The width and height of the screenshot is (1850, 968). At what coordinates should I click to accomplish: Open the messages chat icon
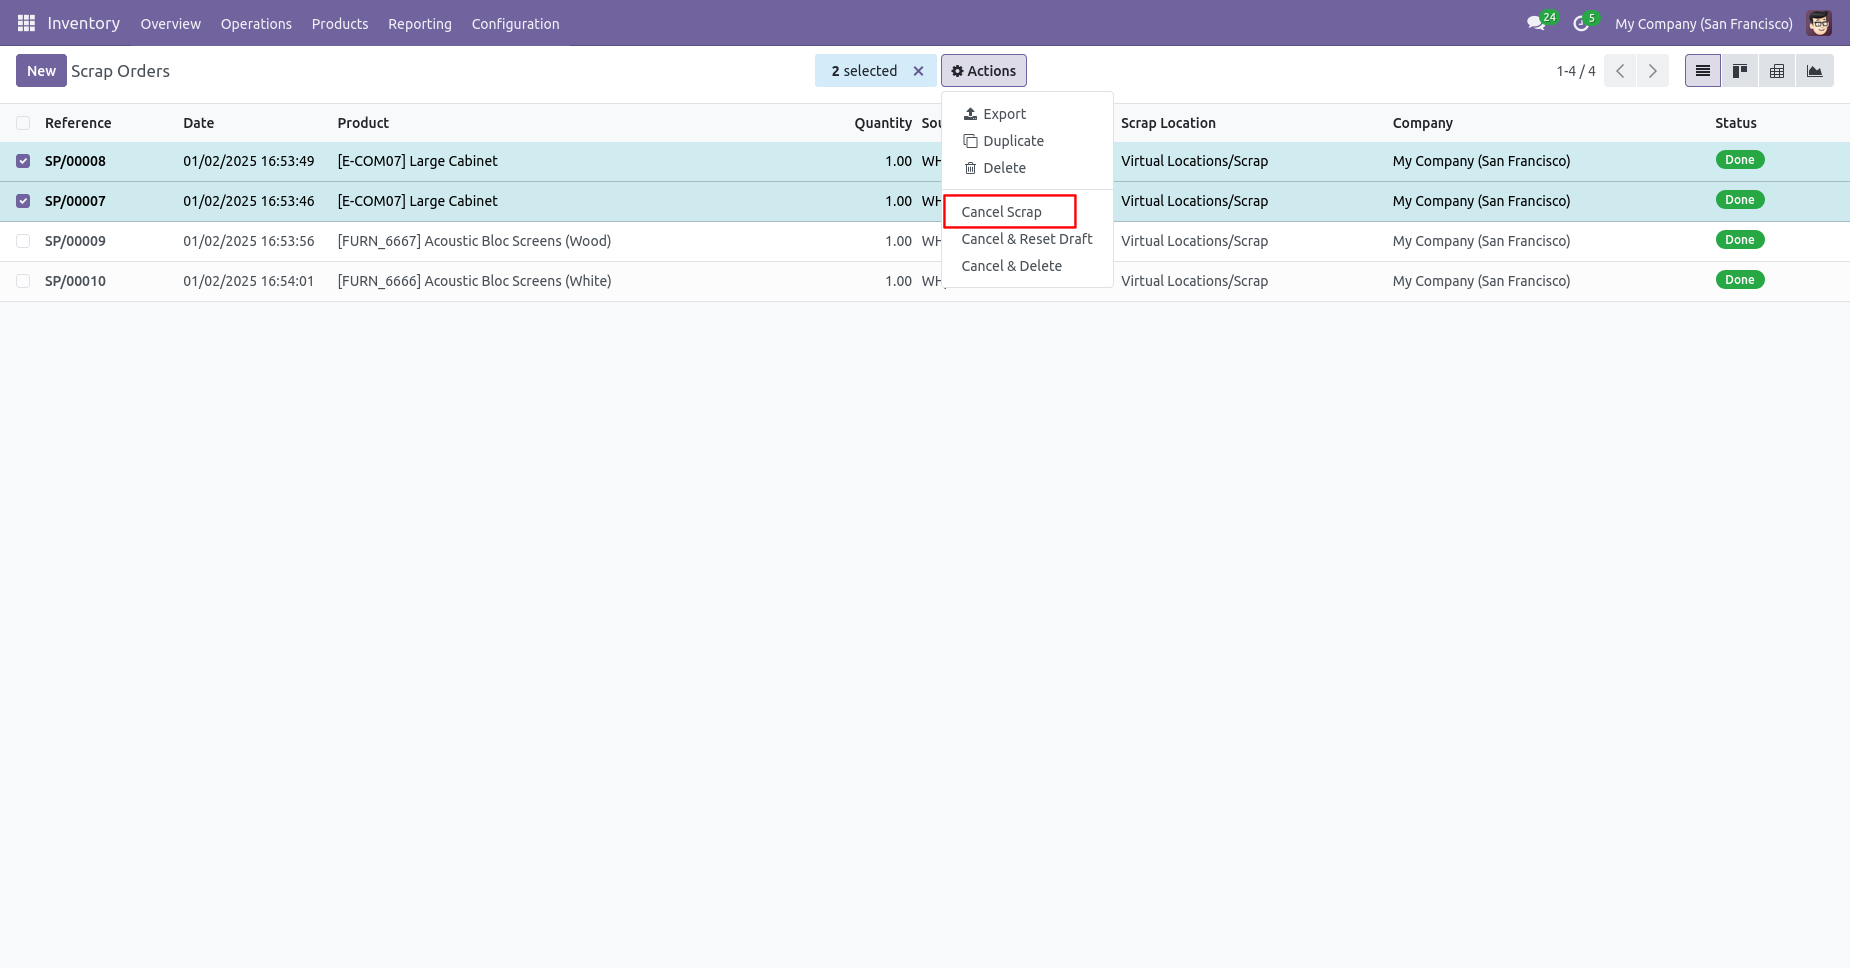pos(1536,23)
